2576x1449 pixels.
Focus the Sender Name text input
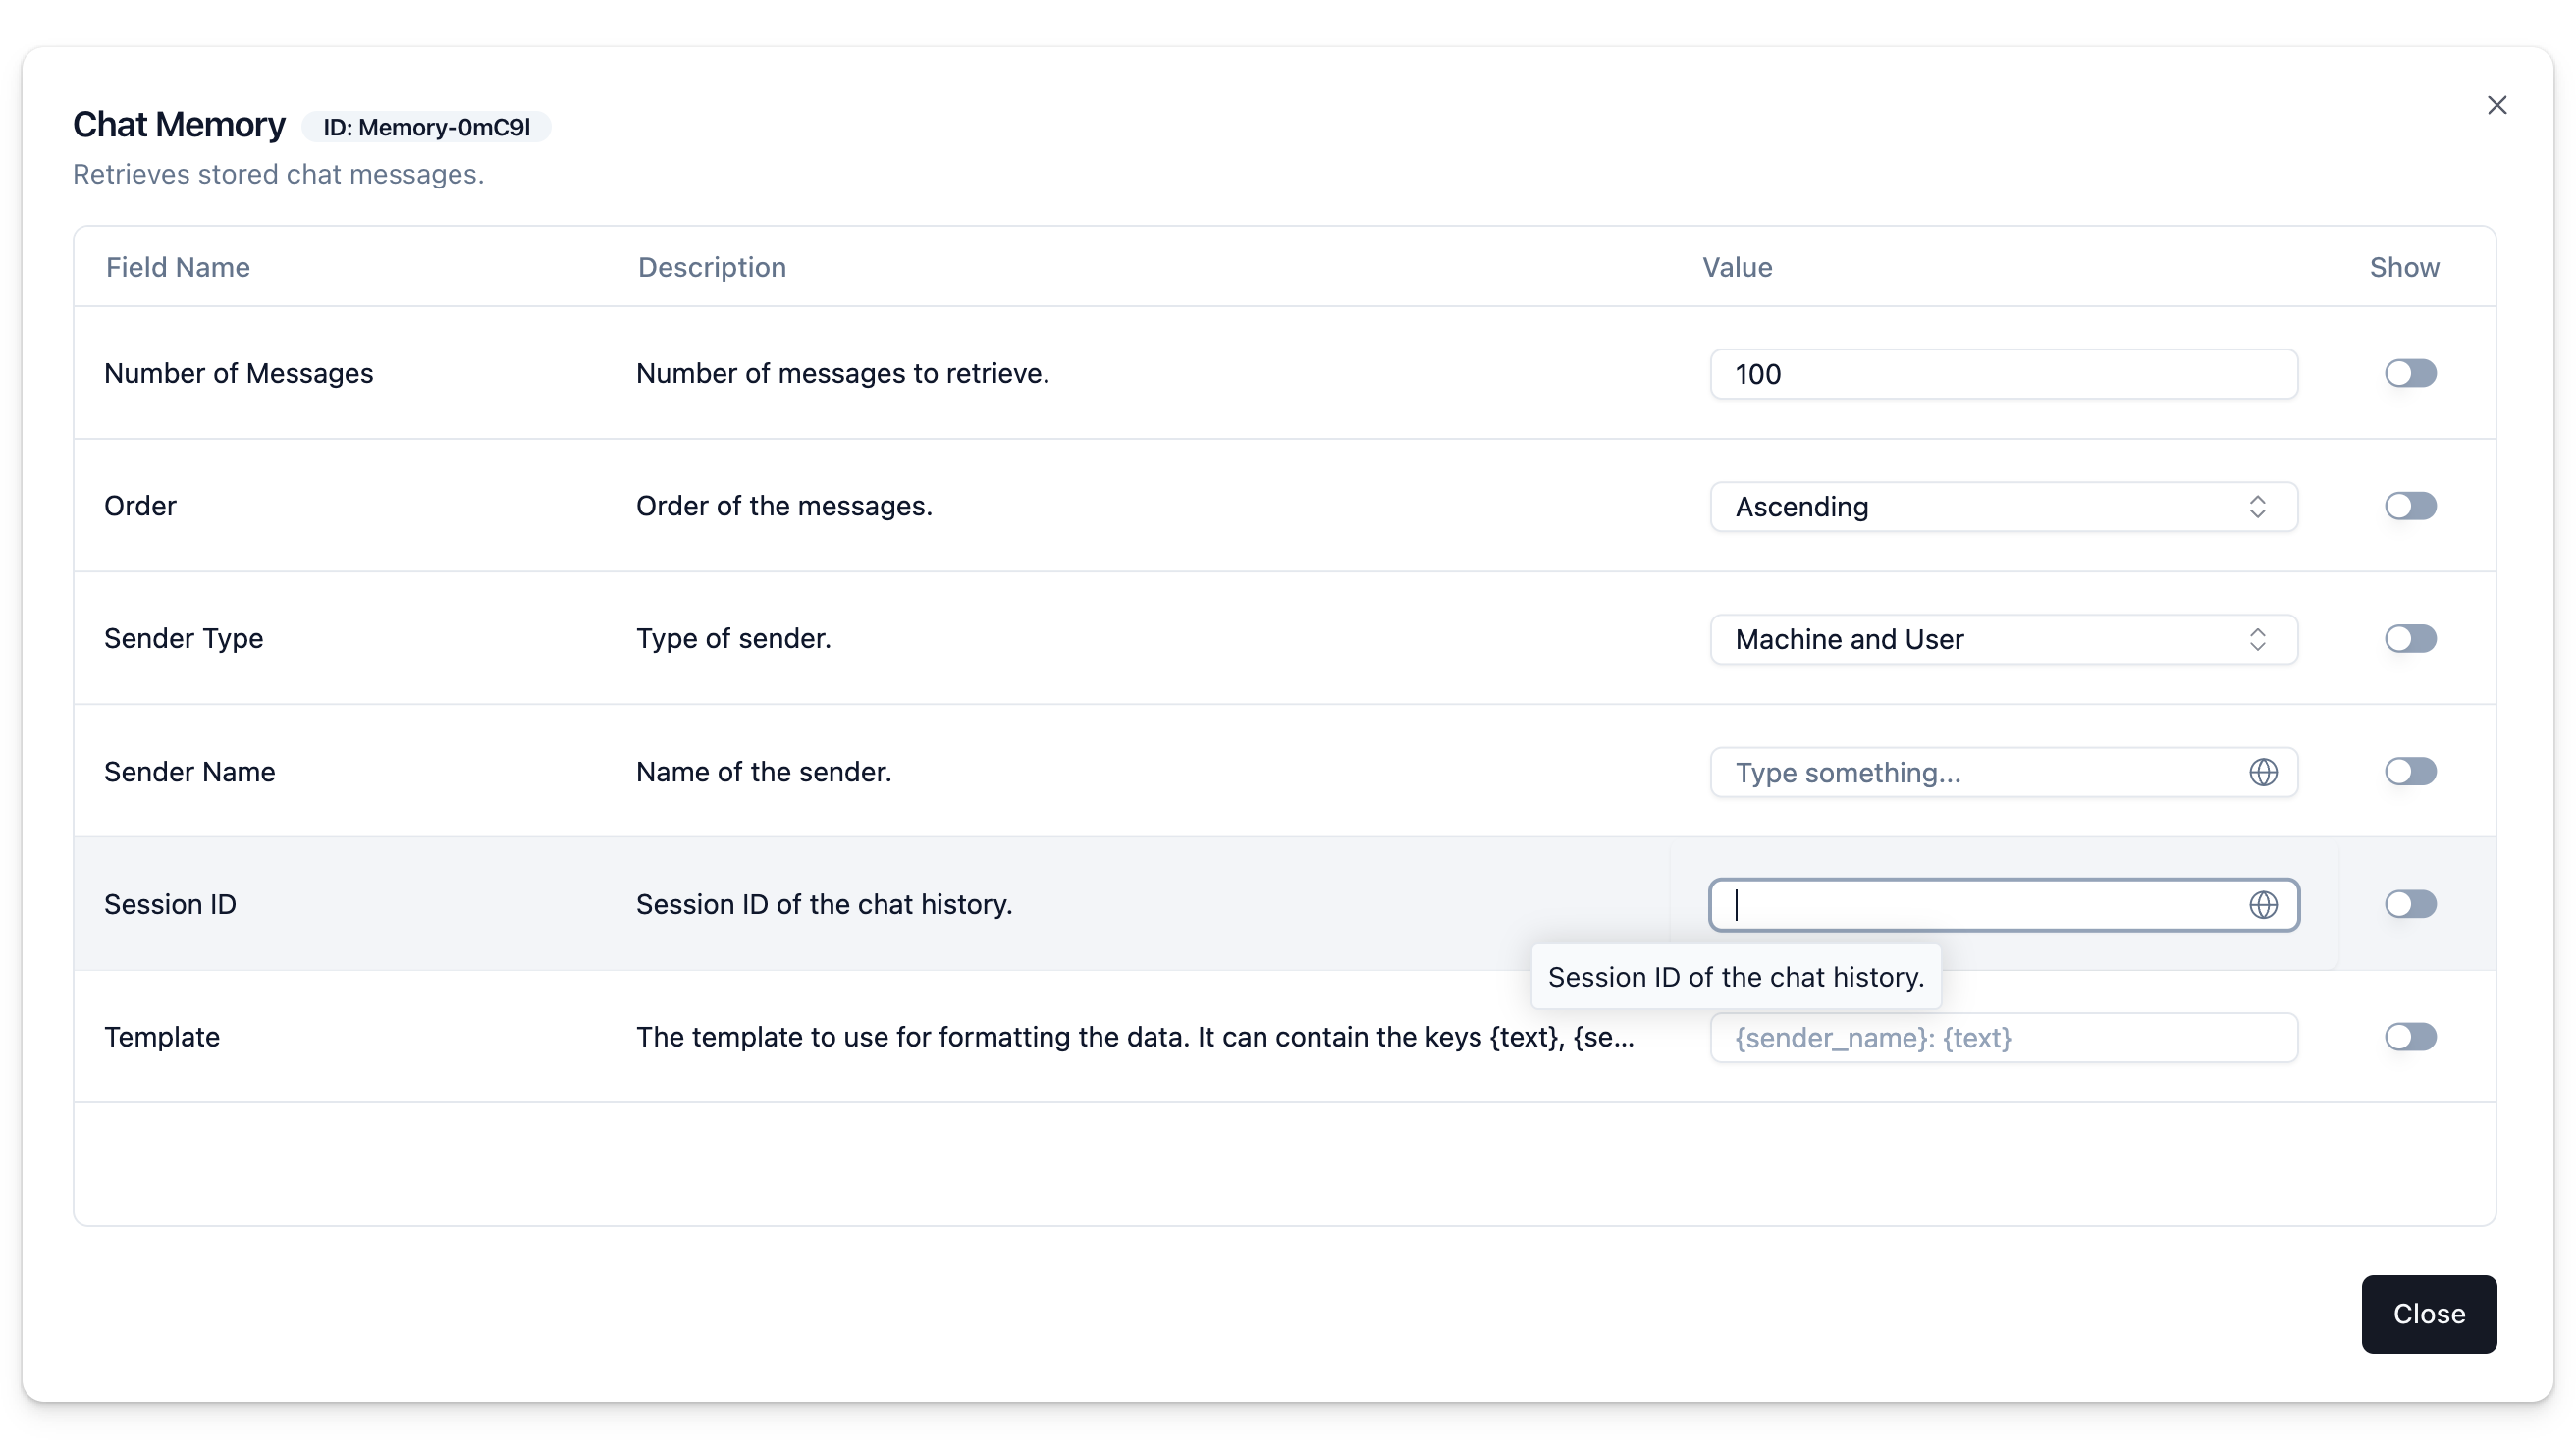point(1980,772)
